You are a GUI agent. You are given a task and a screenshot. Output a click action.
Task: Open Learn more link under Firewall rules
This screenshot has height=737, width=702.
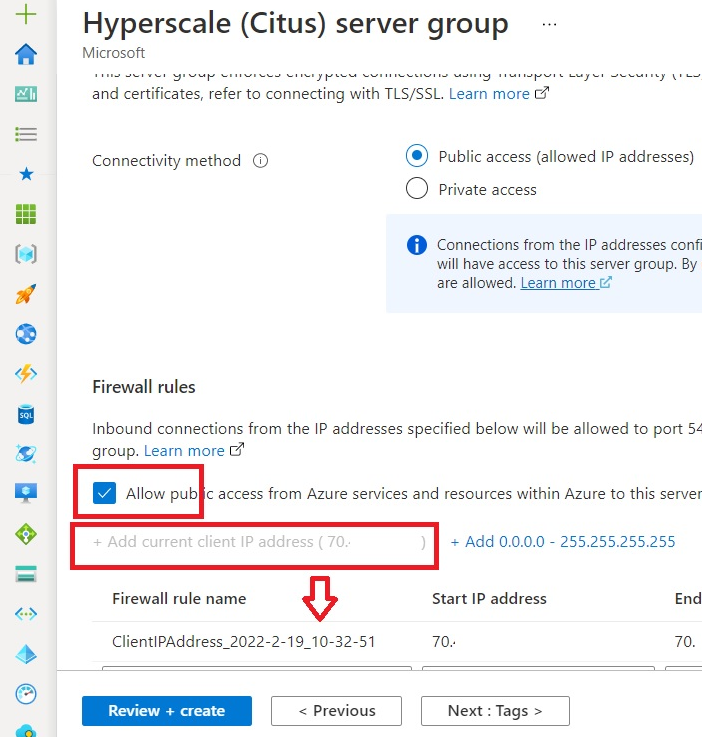194,450
